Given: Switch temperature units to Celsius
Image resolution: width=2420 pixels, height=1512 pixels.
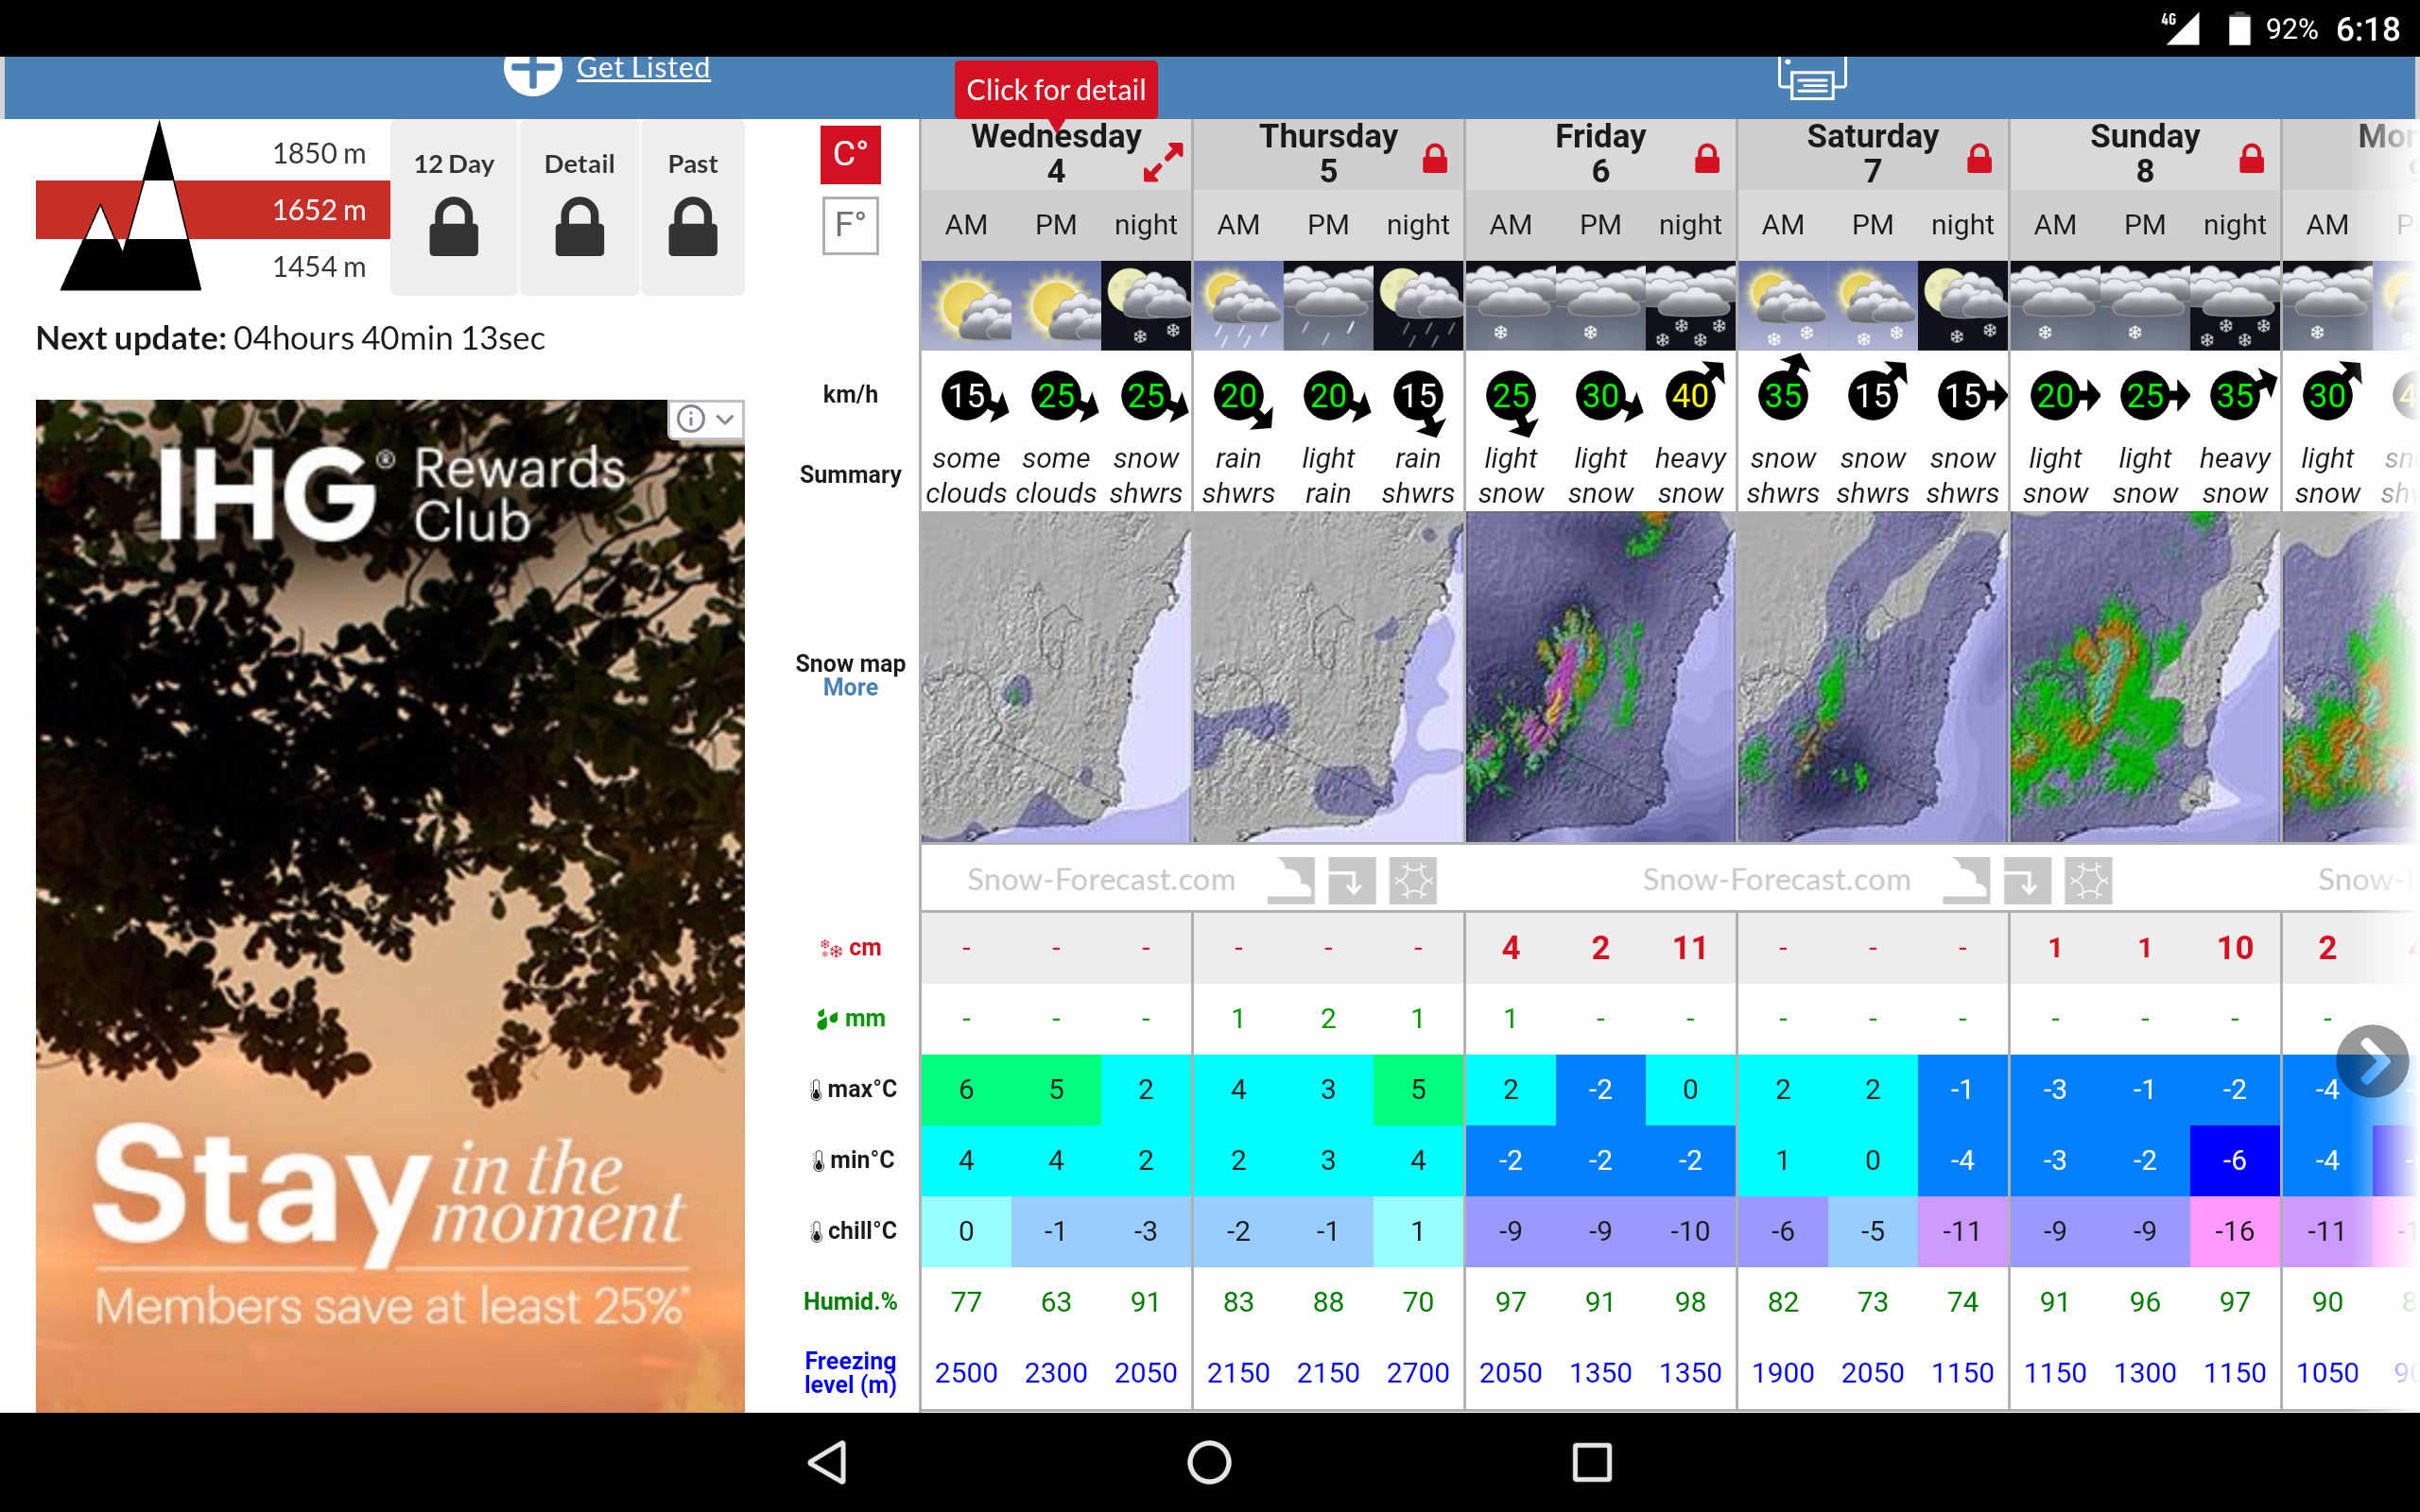Looking at the screenshot, I should 850,155.
